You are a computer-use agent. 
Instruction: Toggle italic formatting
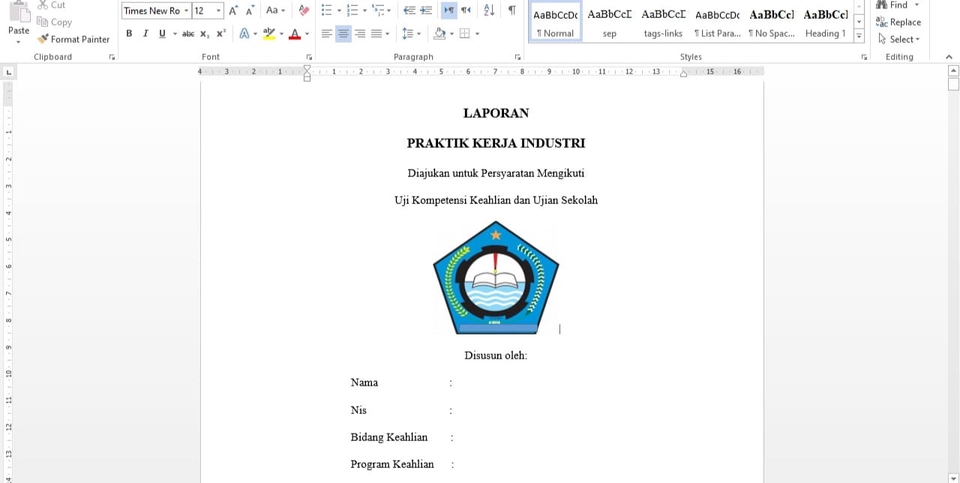[x=145, y=34]
